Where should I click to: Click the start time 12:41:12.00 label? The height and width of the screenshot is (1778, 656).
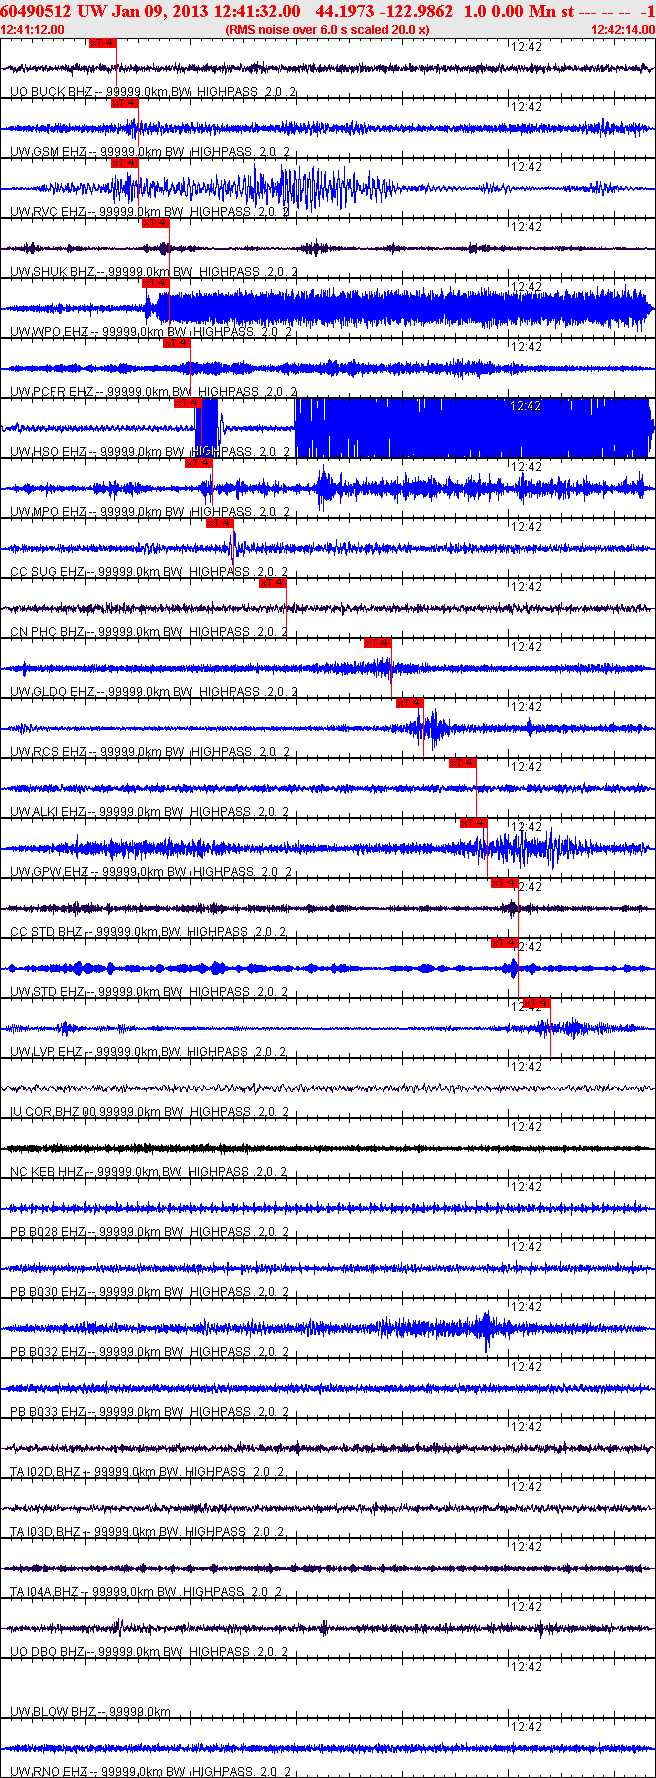tap(33, 30)
